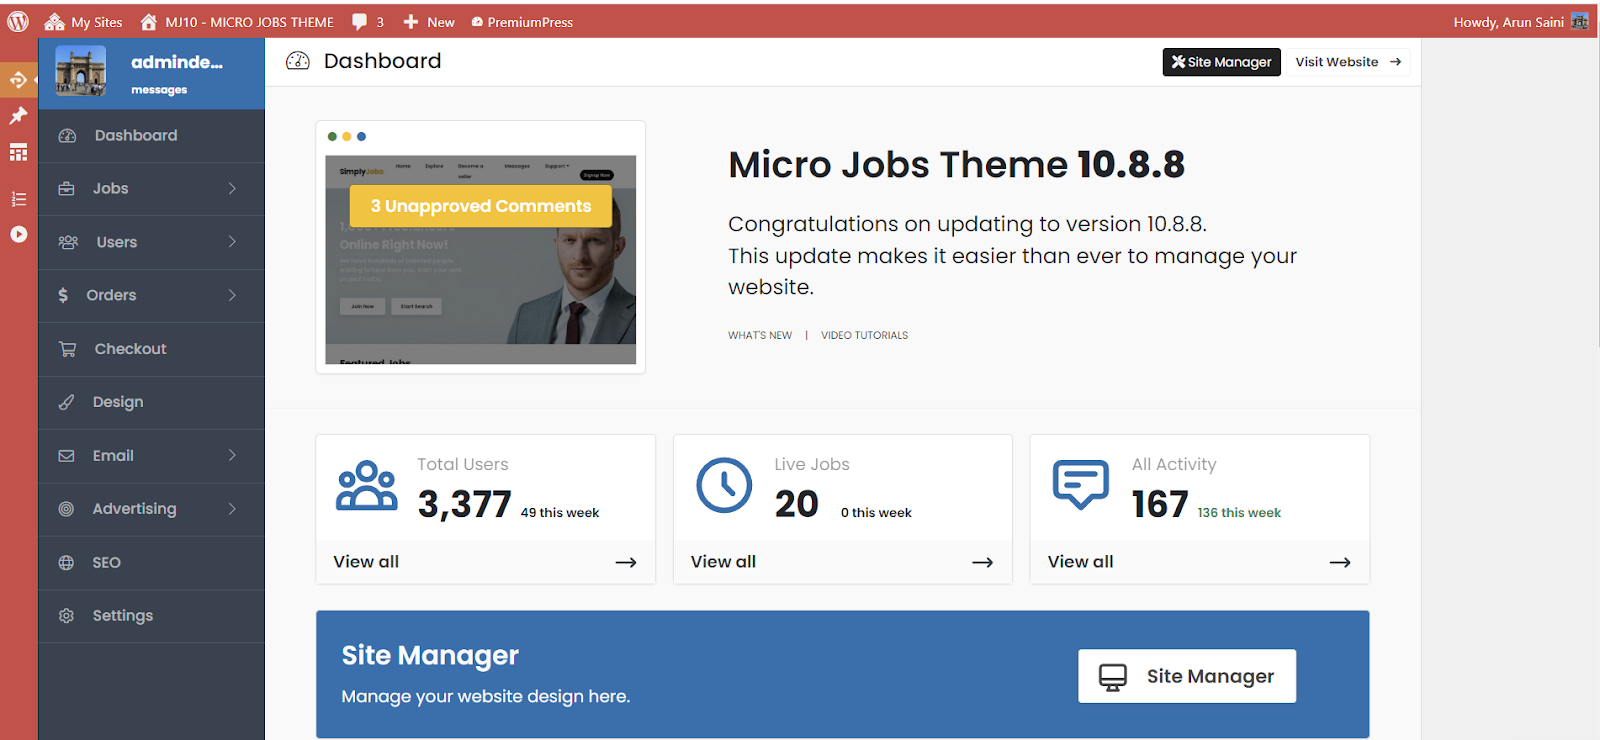Expand the Users submenu chevron
Image resolution: width=1600 pixels, height=740 pixels.
click(232, 242)
